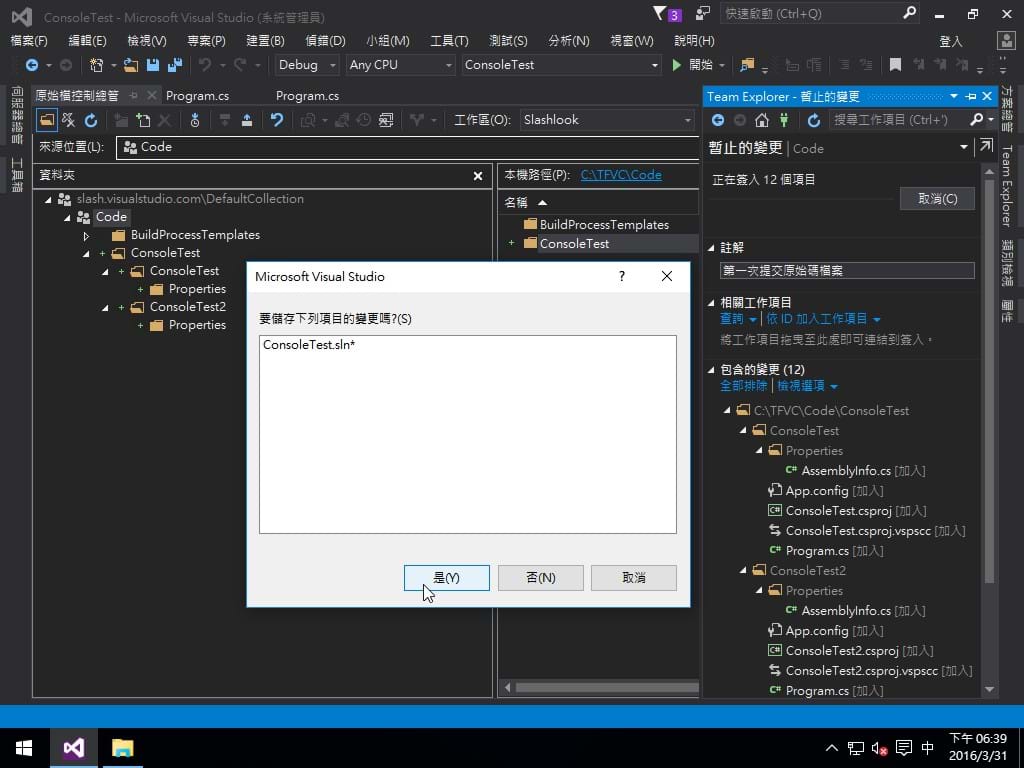
Task: Click the feedback icon in title bar
Action: 703,13
